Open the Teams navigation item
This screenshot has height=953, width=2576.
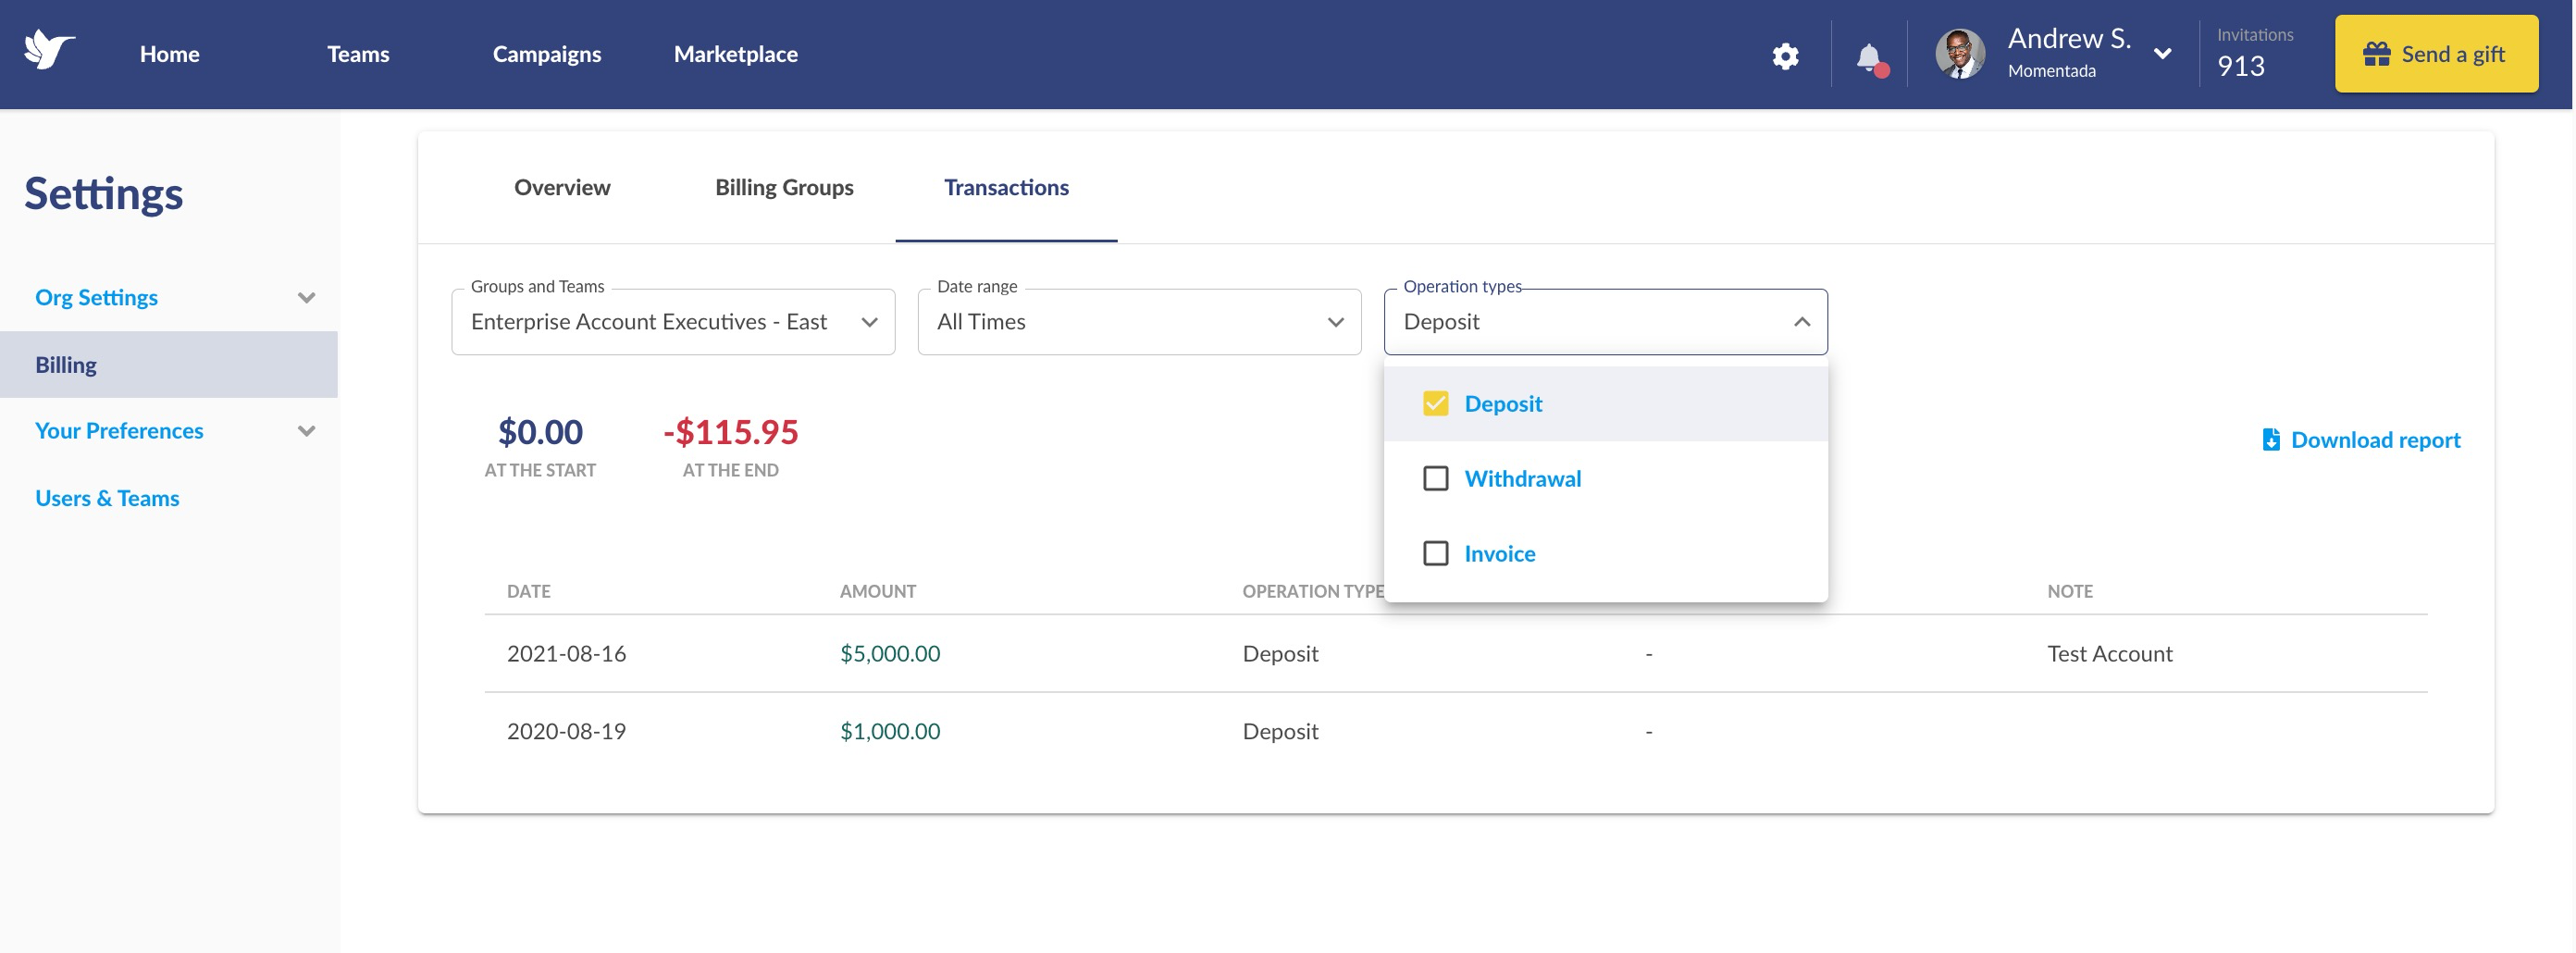(x=358, y=54)
